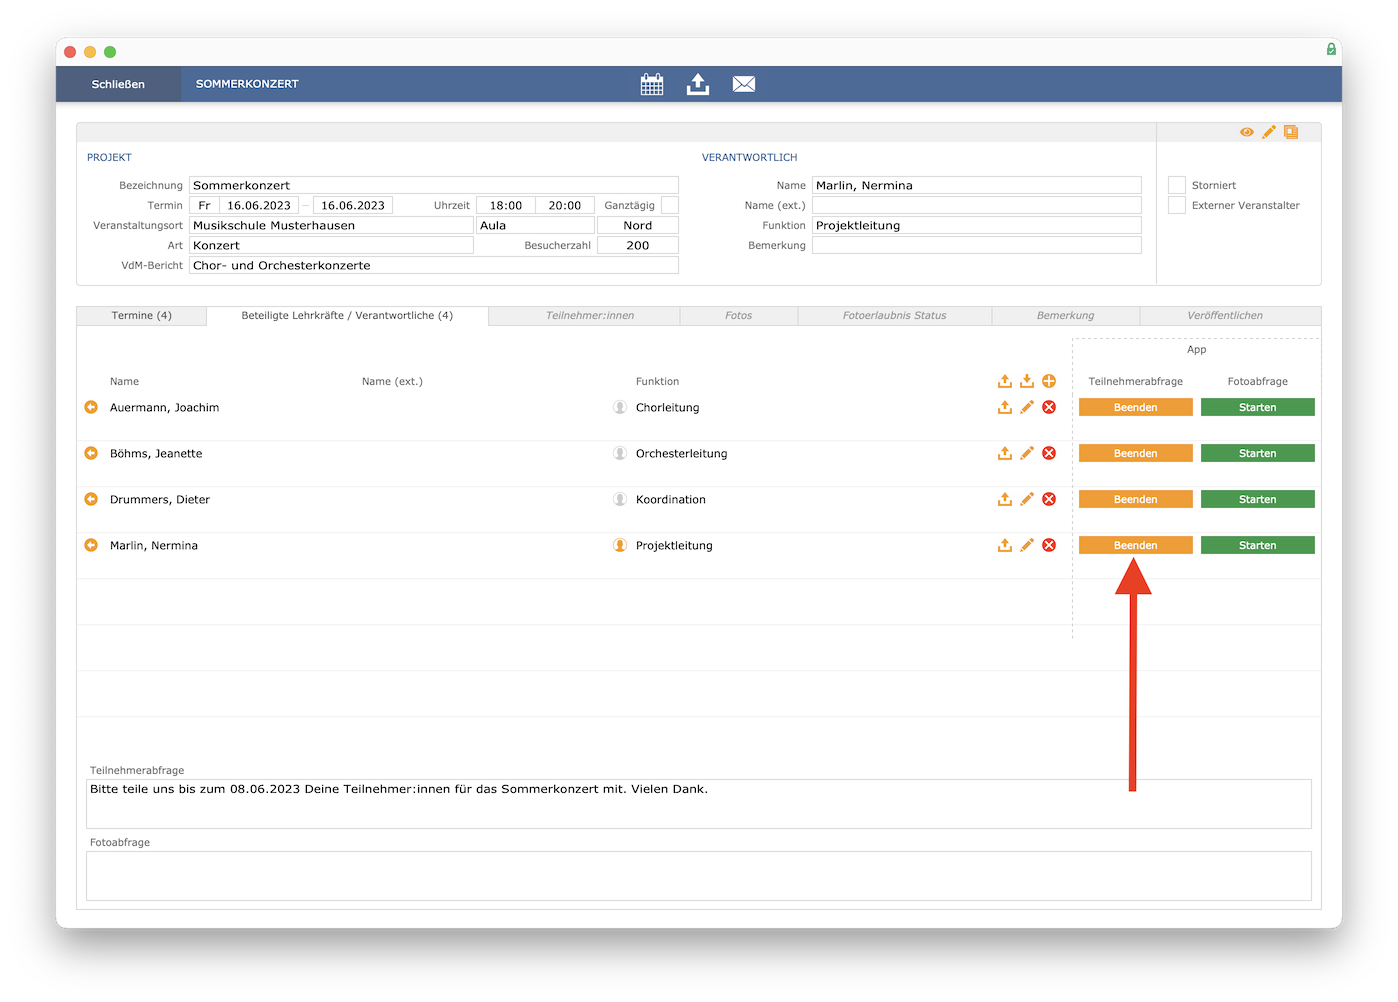Viewport: 1398px width, 1002px height.
Task: Edit the Auermann, Joachim entry with pencil
Action: coord(1027,407)
